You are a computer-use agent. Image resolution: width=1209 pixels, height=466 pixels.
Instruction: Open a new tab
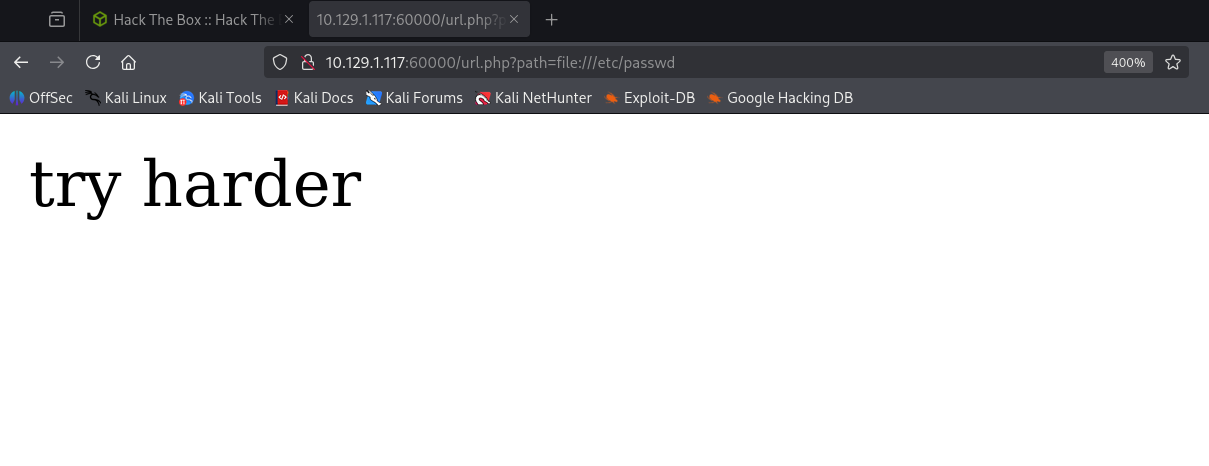551,19
